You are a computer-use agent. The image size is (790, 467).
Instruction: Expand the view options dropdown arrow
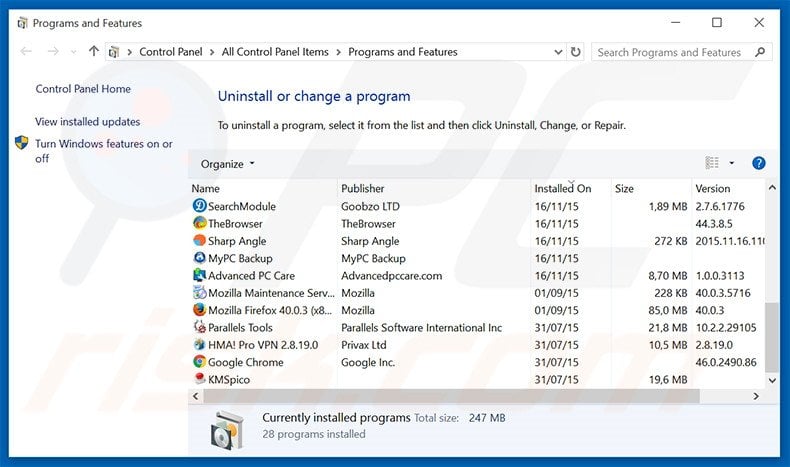click(732, 163)
